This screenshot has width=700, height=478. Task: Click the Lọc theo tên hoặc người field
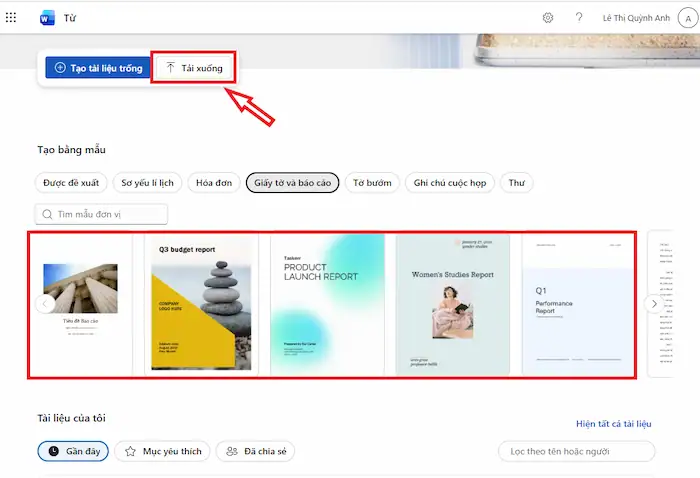(x=576, y=451)
